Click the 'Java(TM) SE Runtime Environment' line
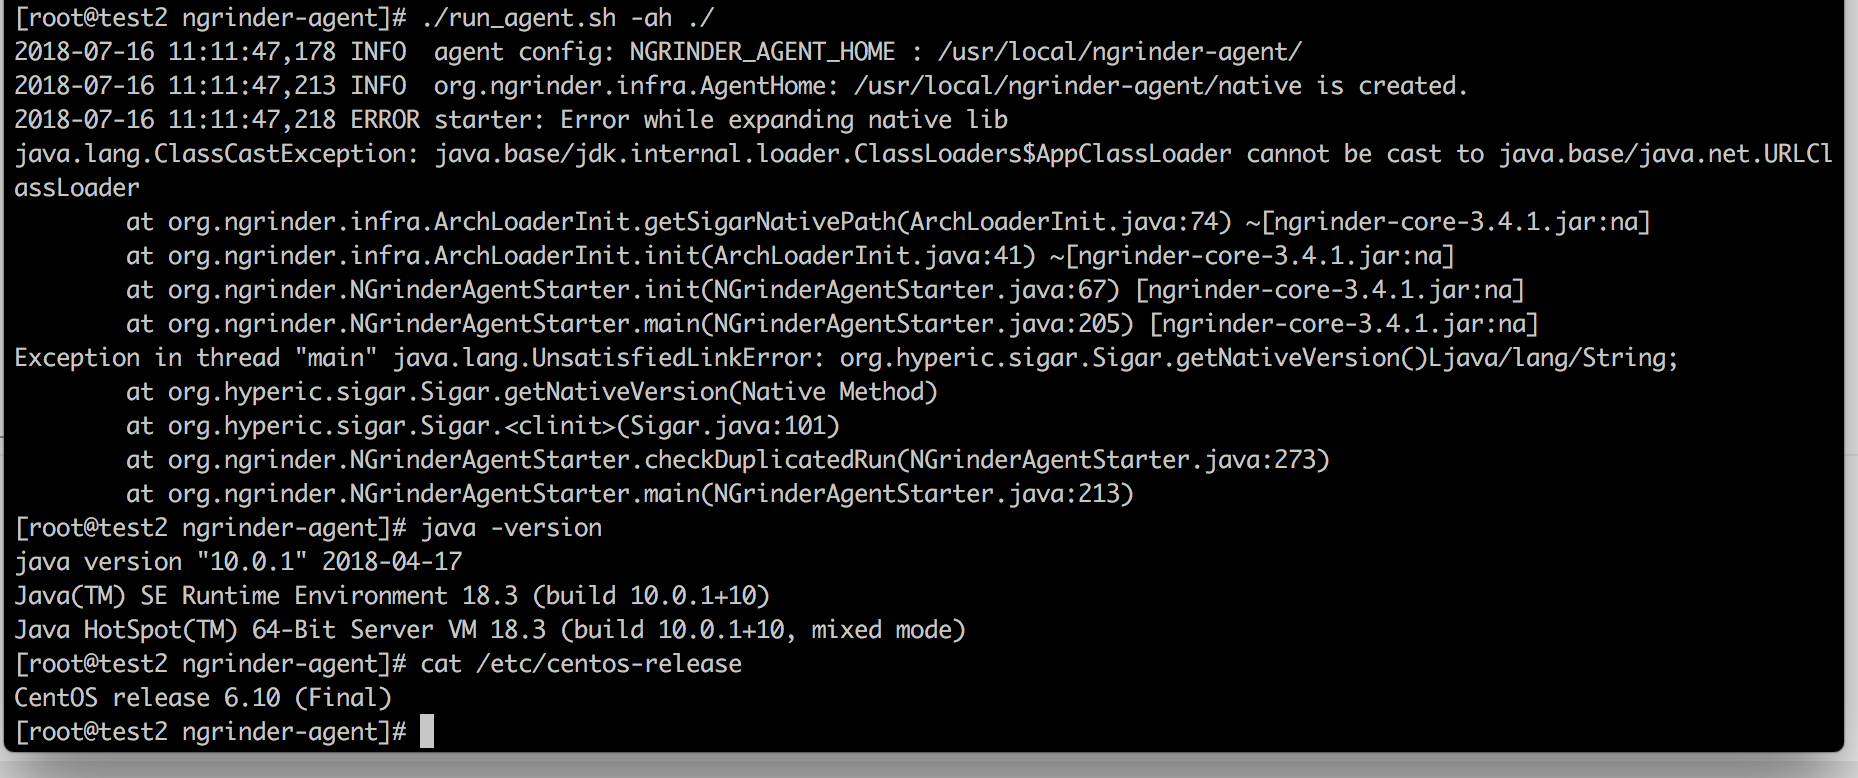 [x=231, y=595]
